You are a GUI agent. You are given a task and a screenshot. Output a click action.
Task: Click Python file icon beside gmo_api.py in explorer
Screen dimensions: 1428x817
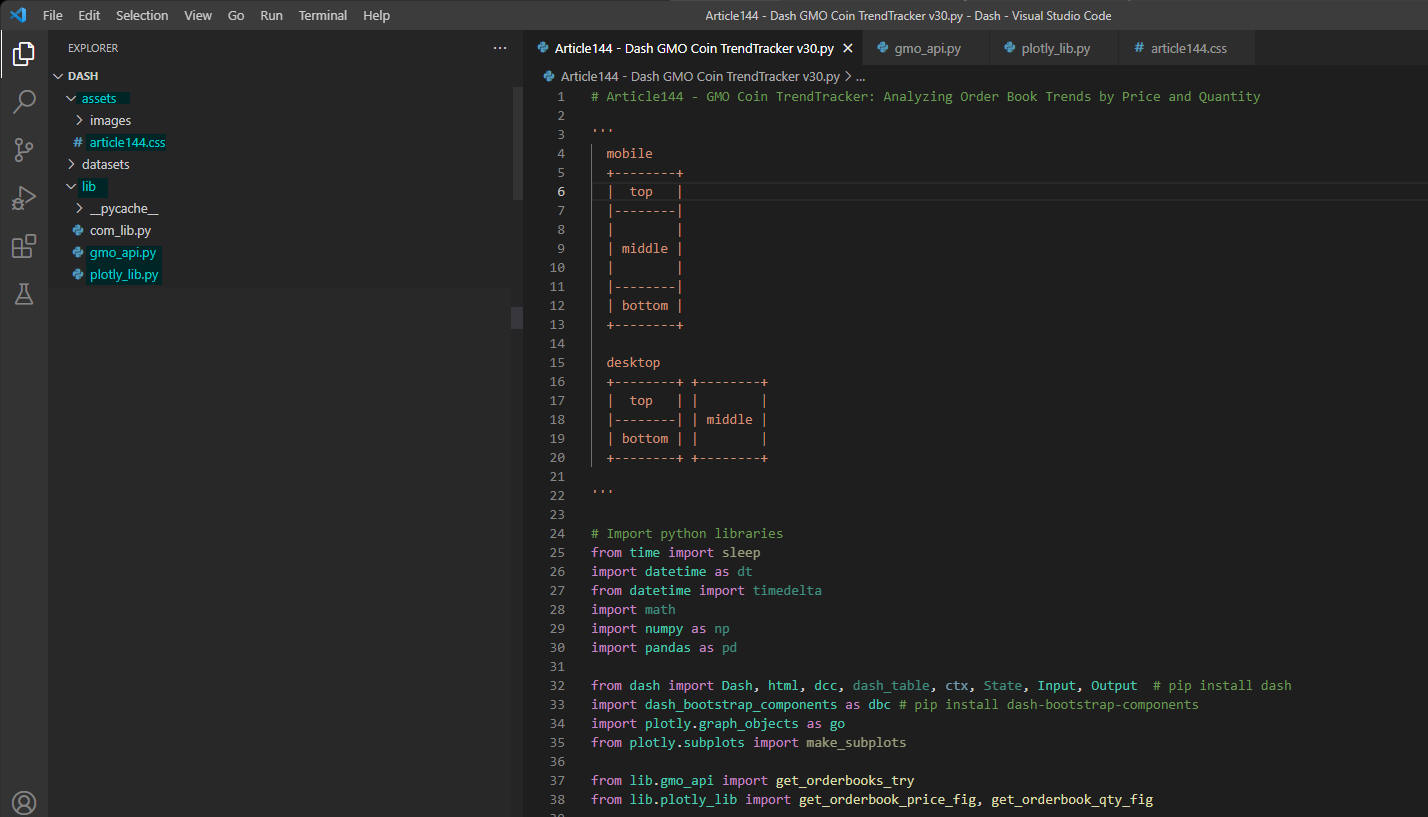click(78, 252)
